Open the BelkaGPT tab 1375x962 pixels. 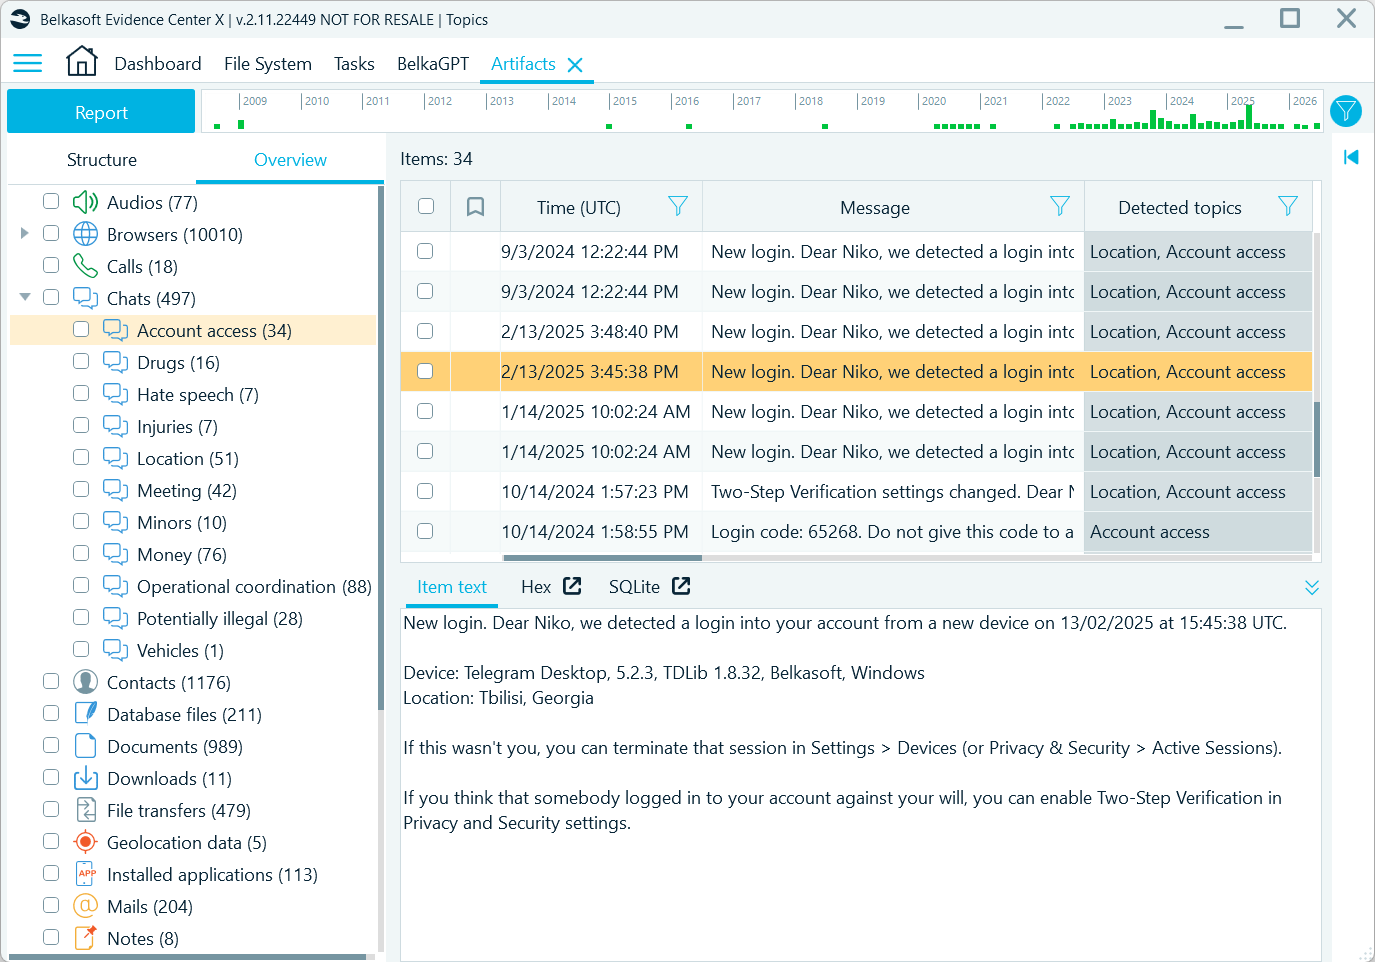pyautogui.click(x=433, y=64)
